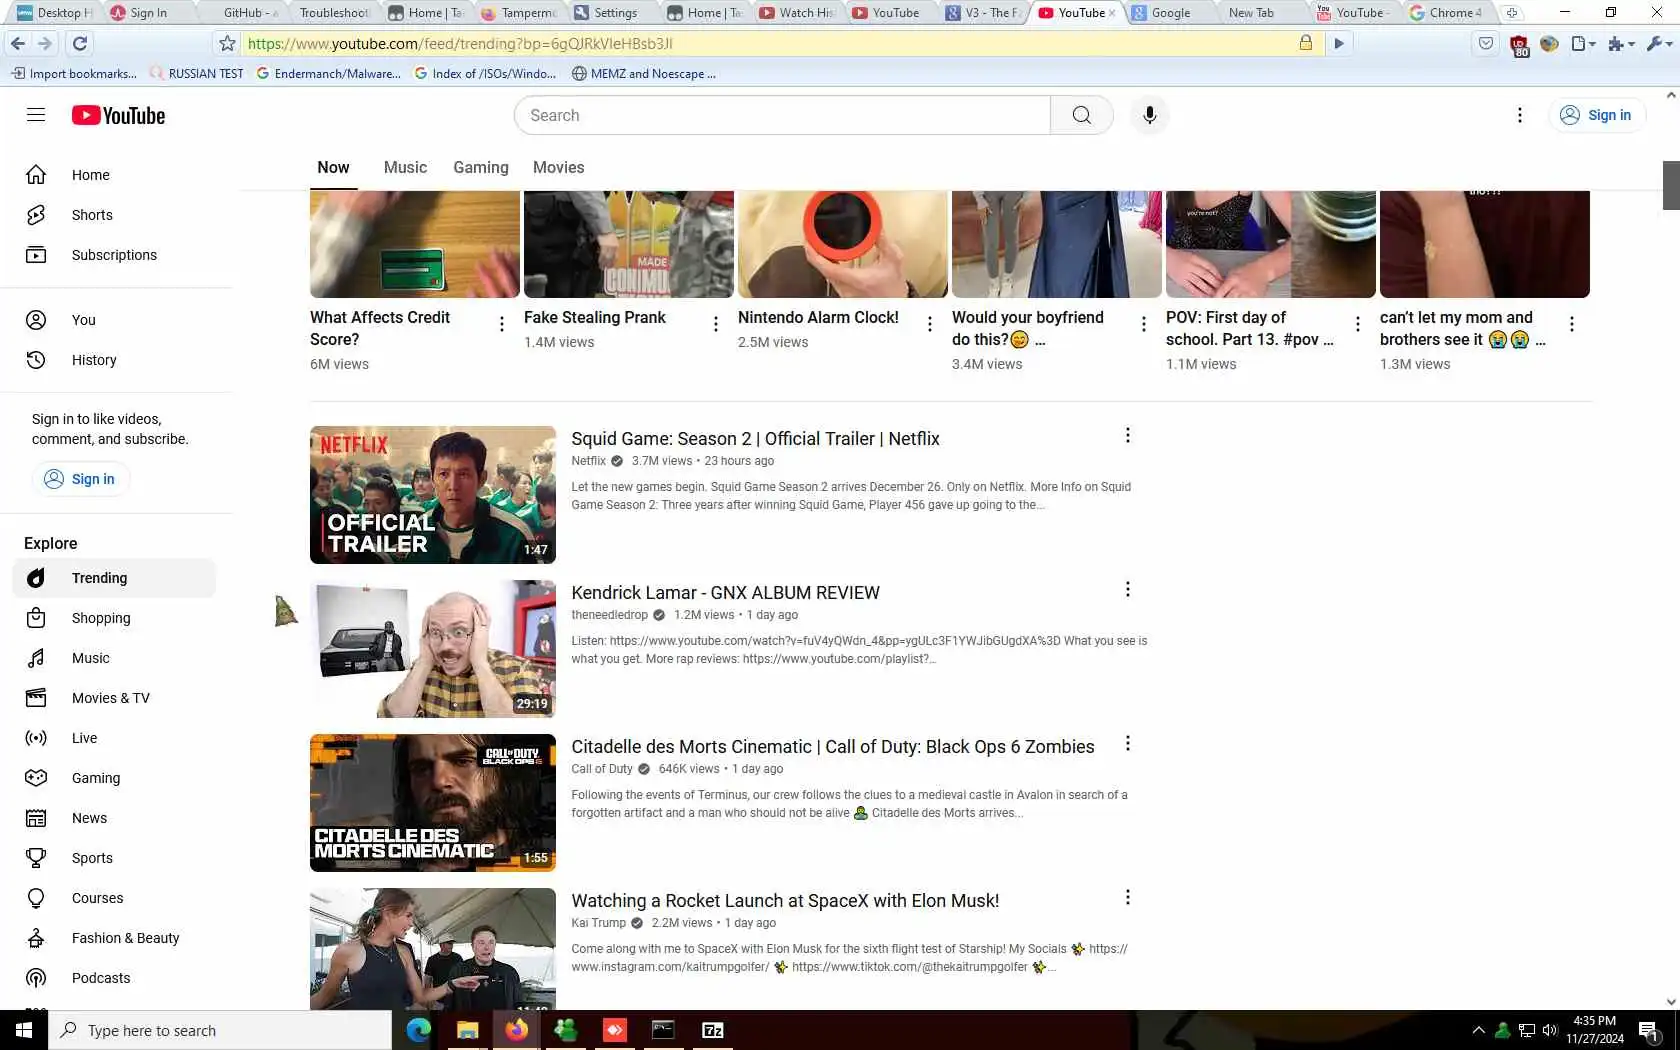Screen dimensions: 1680x1050
Task: Focus the YouTube search field
Action: pyautogui.click(x=782, y=115)
